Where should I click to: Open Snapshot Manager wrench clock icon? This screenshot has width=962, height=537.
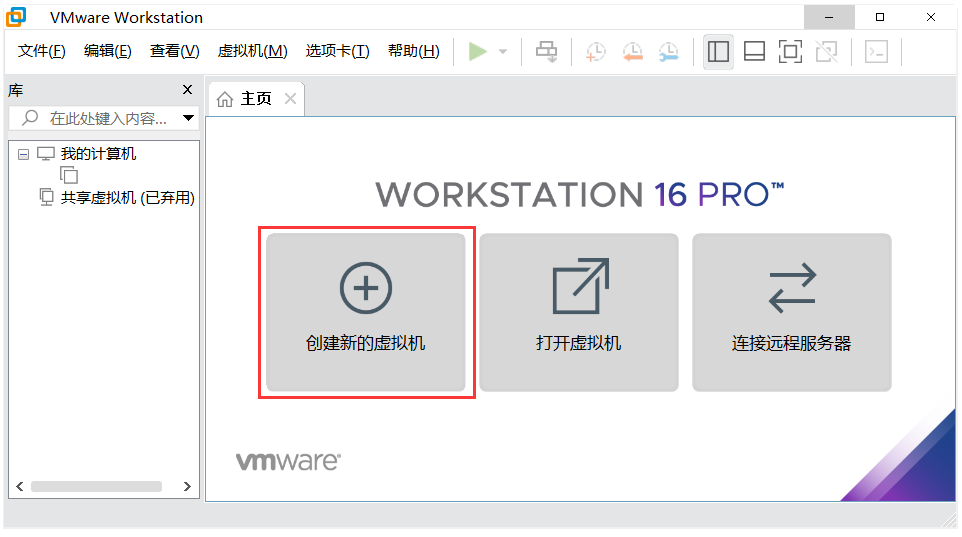point(669,52)
